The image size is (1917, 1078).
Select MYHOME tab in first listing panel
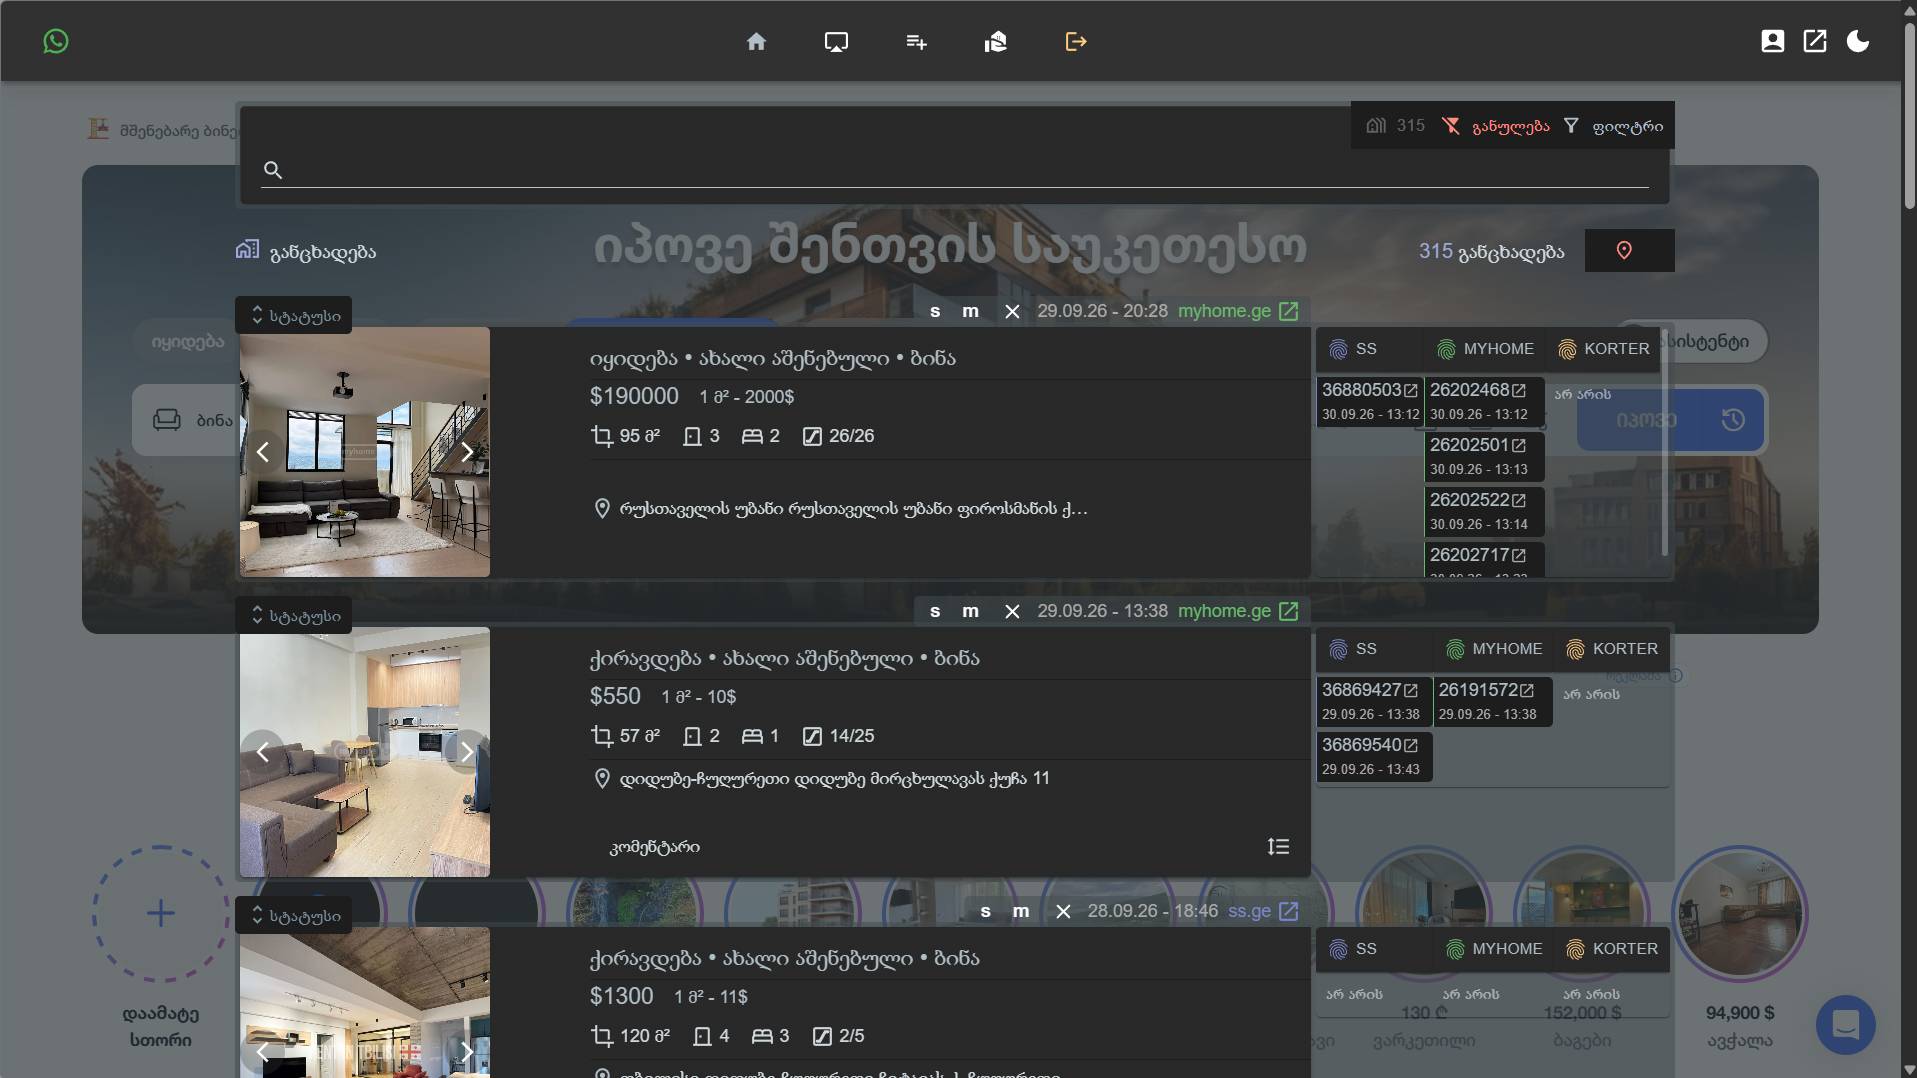pyautogui.click(x=1485, y=349)
